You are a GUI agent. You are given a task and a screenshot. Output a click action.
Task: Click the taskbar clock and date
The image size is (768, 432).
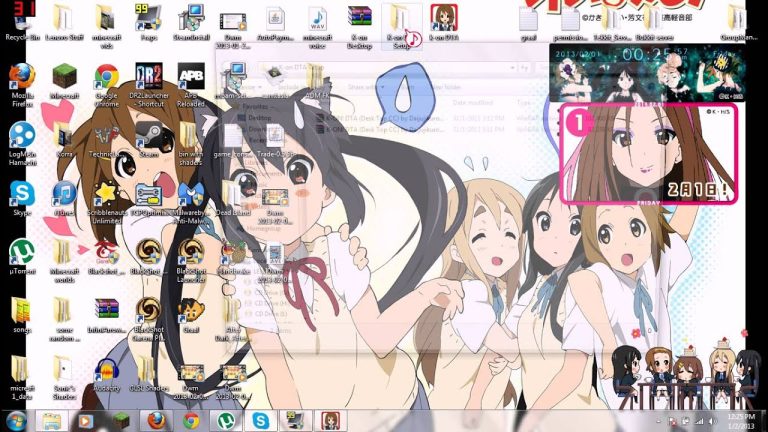pyautogui.click(x=741, y=421)
